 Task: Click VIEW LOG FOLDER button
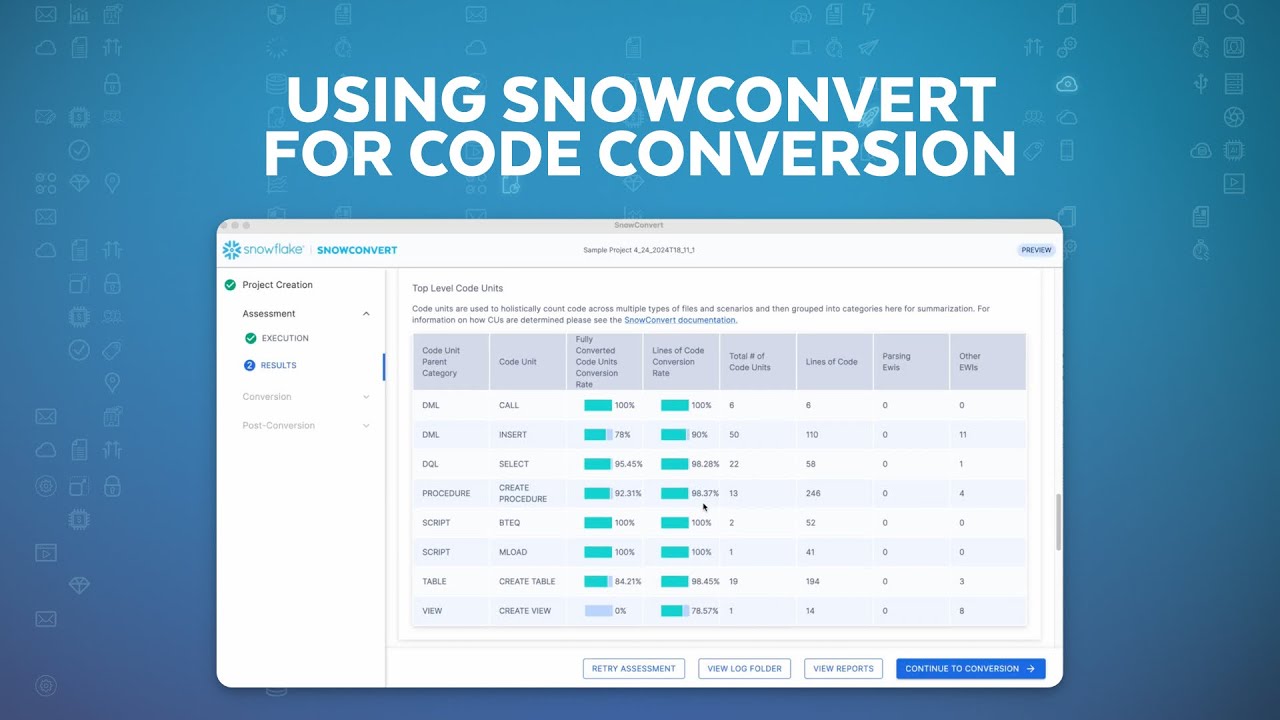point(744,669)
